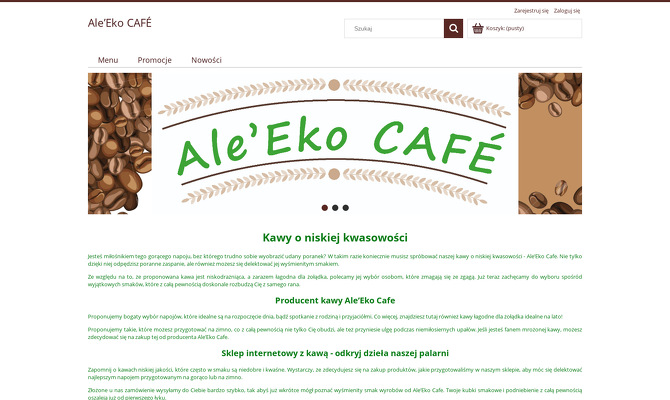The height and width of the screenshot is (400, 670).
Task: Select the second slider dot
Action: [335, 208]
